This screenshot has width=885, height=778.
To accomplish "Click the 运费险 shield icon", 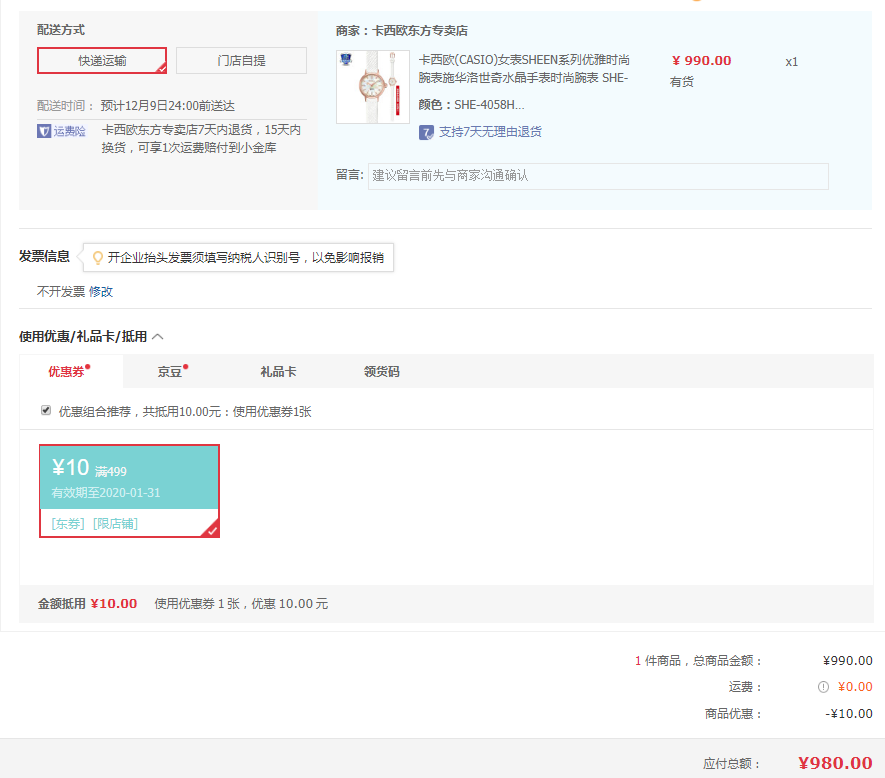I will [44, 131].
